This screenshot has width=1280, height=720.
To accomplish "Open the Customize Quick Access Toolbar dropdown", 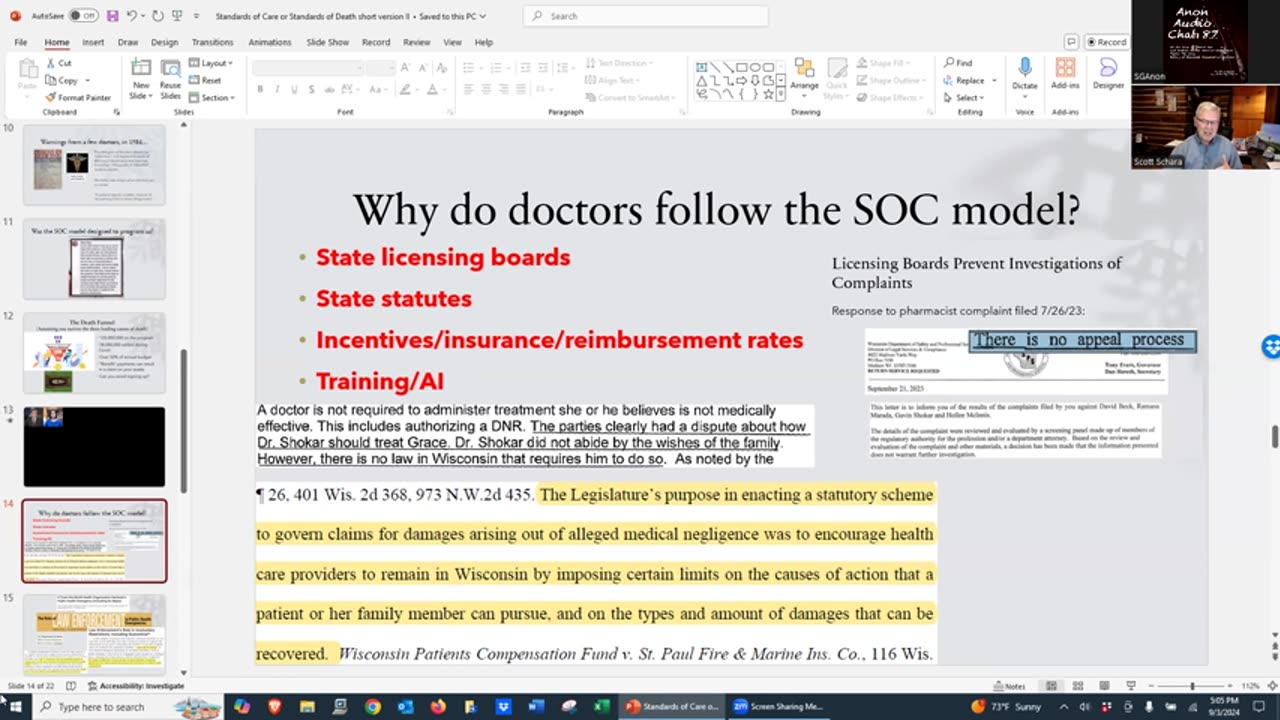I will (x=195, y=16).
